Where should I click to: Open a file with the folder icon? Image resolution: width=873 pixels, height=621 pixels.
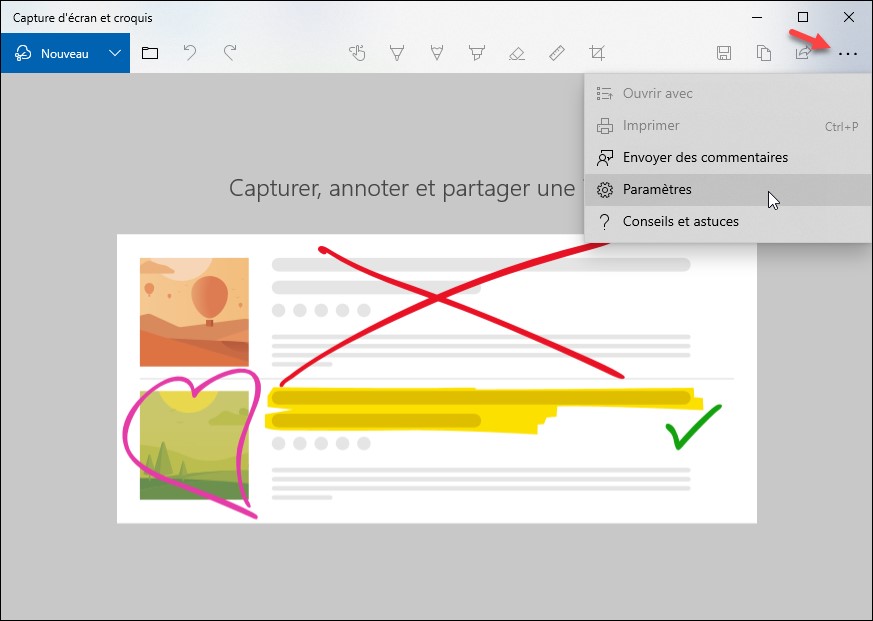coord(150,53)
